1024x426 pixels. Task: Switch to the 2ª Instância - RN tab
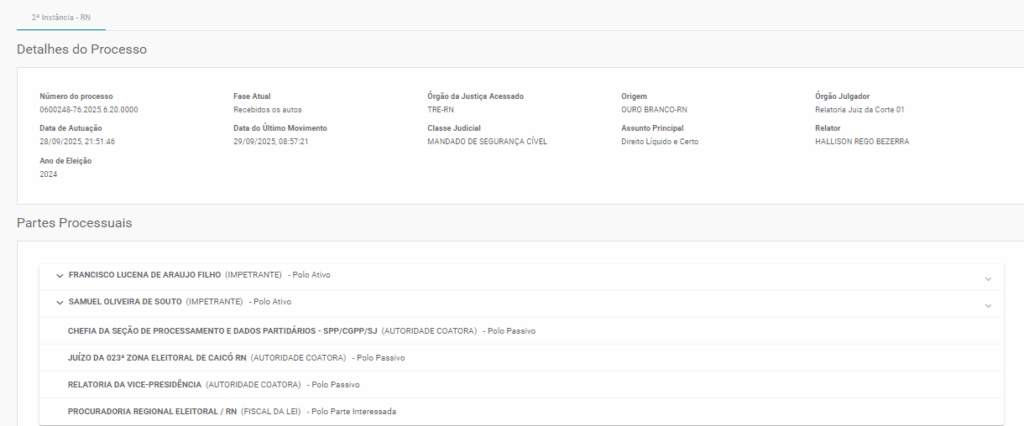(61, 18)
